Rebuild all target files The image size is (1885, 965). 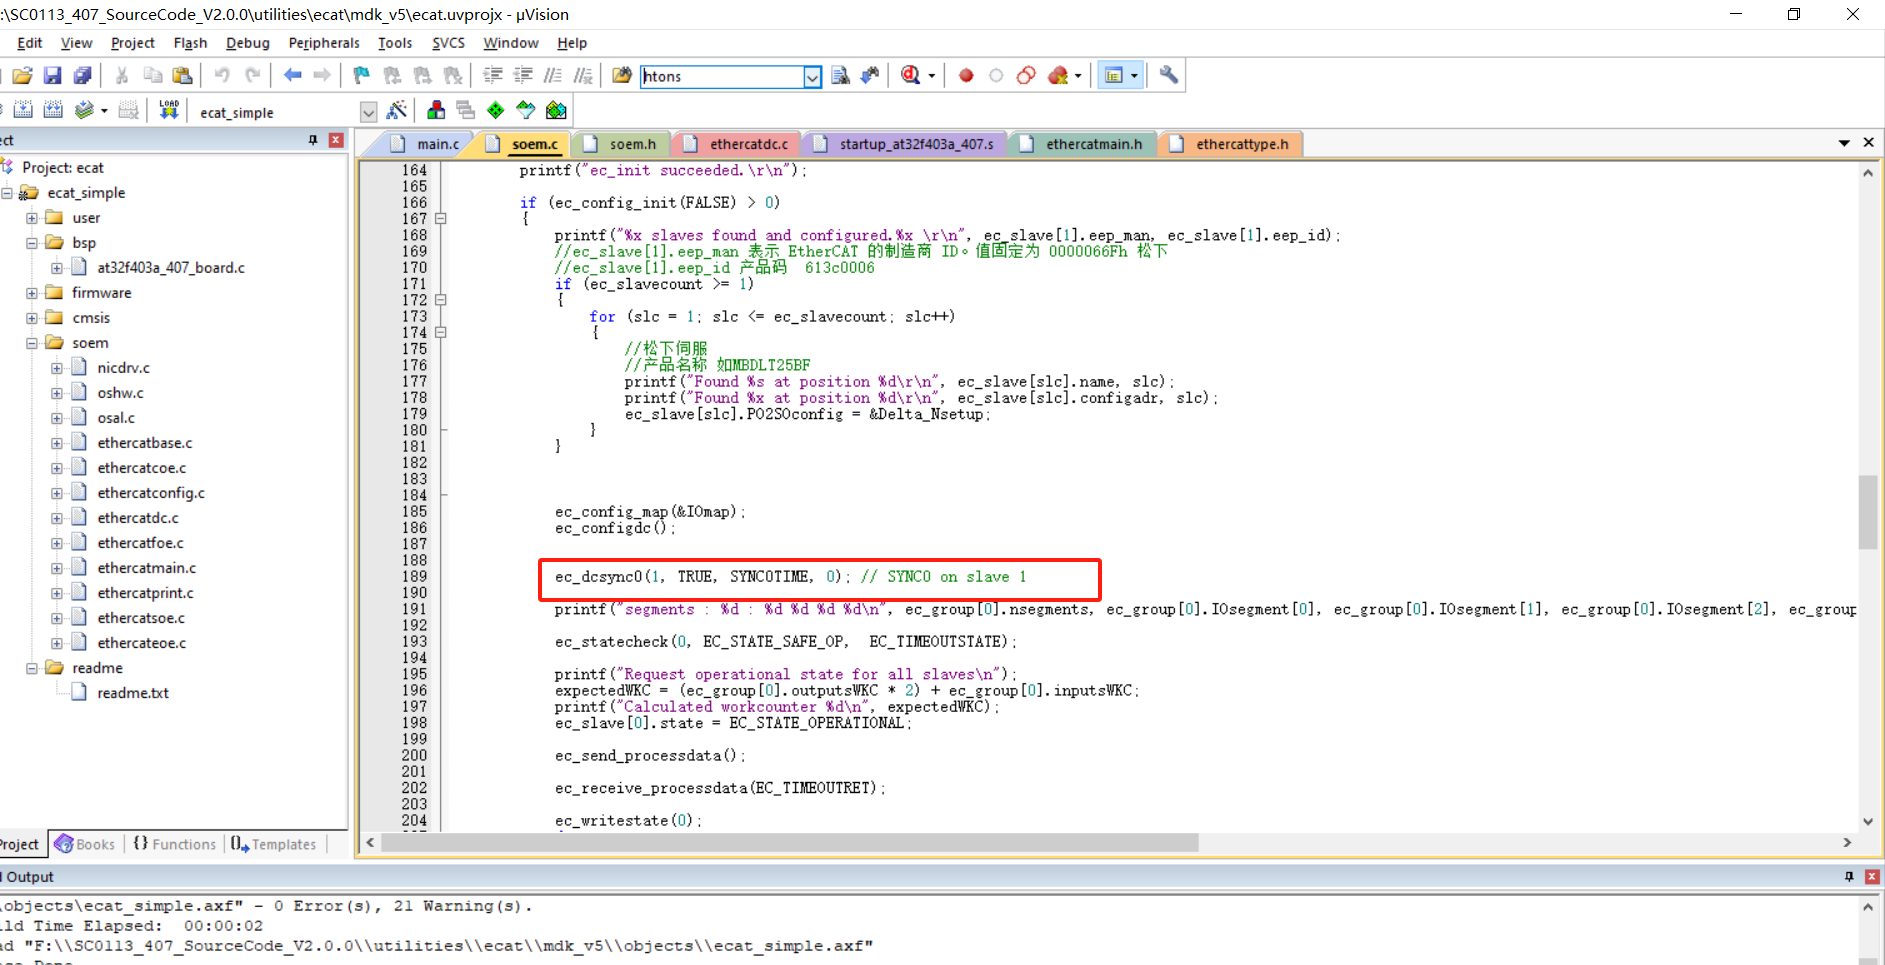pos(53,110)
